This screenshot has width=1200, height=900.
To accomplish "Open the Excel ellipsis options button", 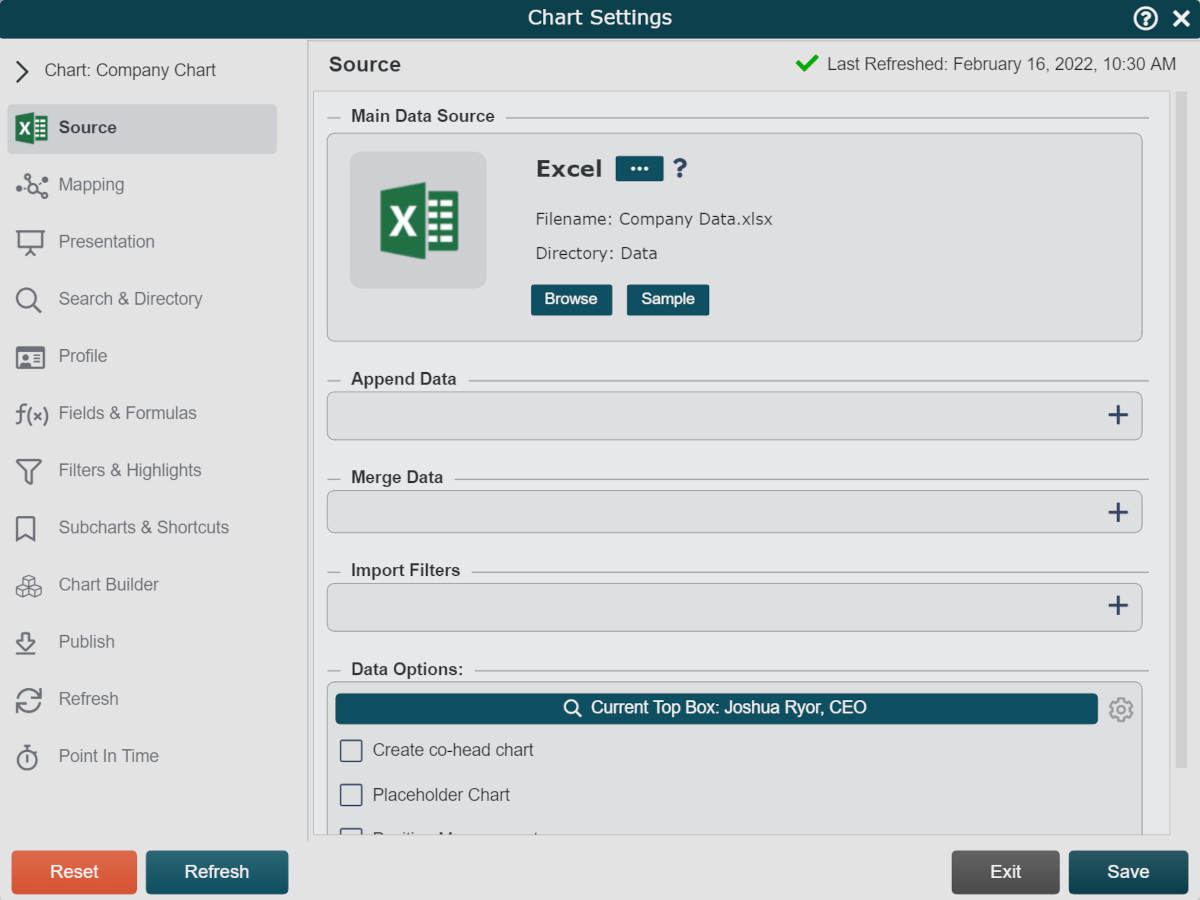I will pyautogui.click(x=639, y=168).
